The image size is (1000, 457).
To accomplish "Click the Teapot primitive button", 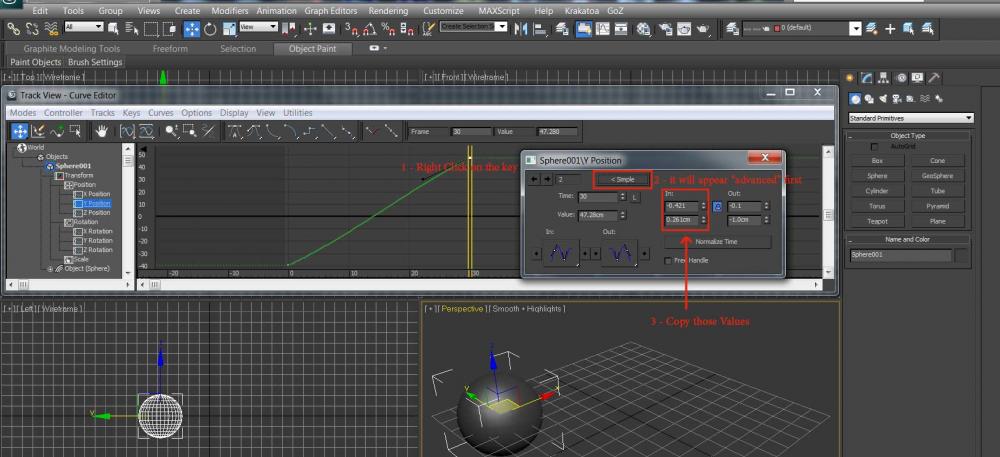I will point(877,221).
